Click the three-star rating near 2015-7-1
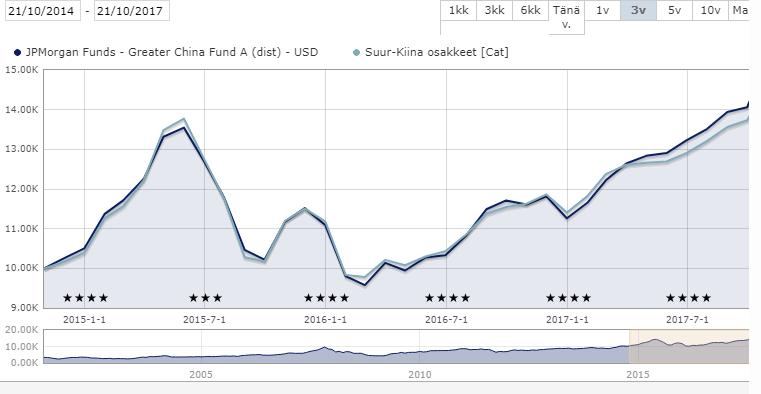 (x=205, y=298)
